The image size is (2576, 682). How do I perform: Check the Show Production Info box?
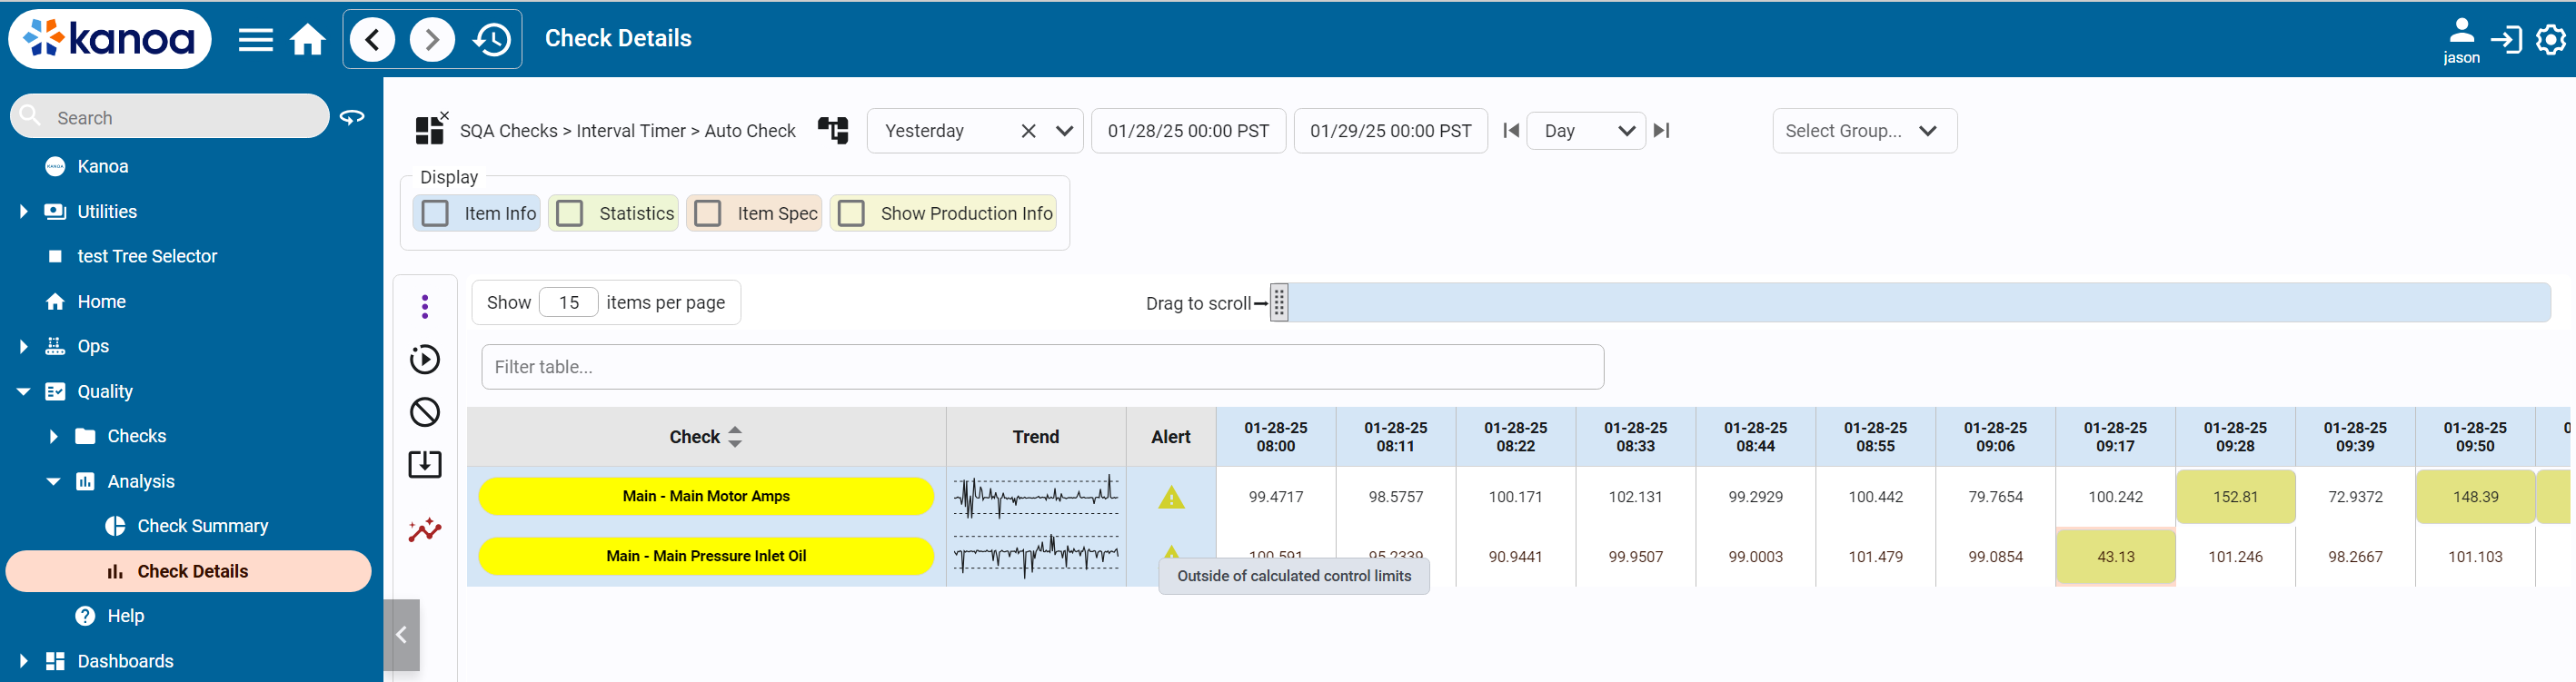852,214
